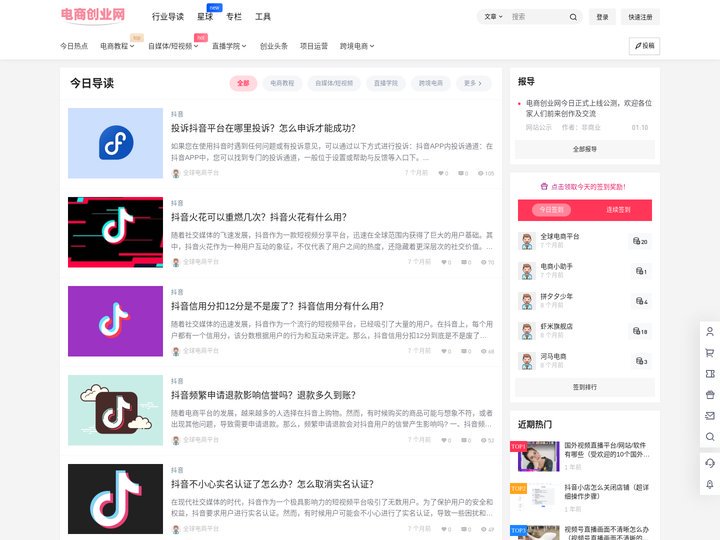Click the 电商创业网 site logo
720x540 pixels.
(x=93, y=15)
